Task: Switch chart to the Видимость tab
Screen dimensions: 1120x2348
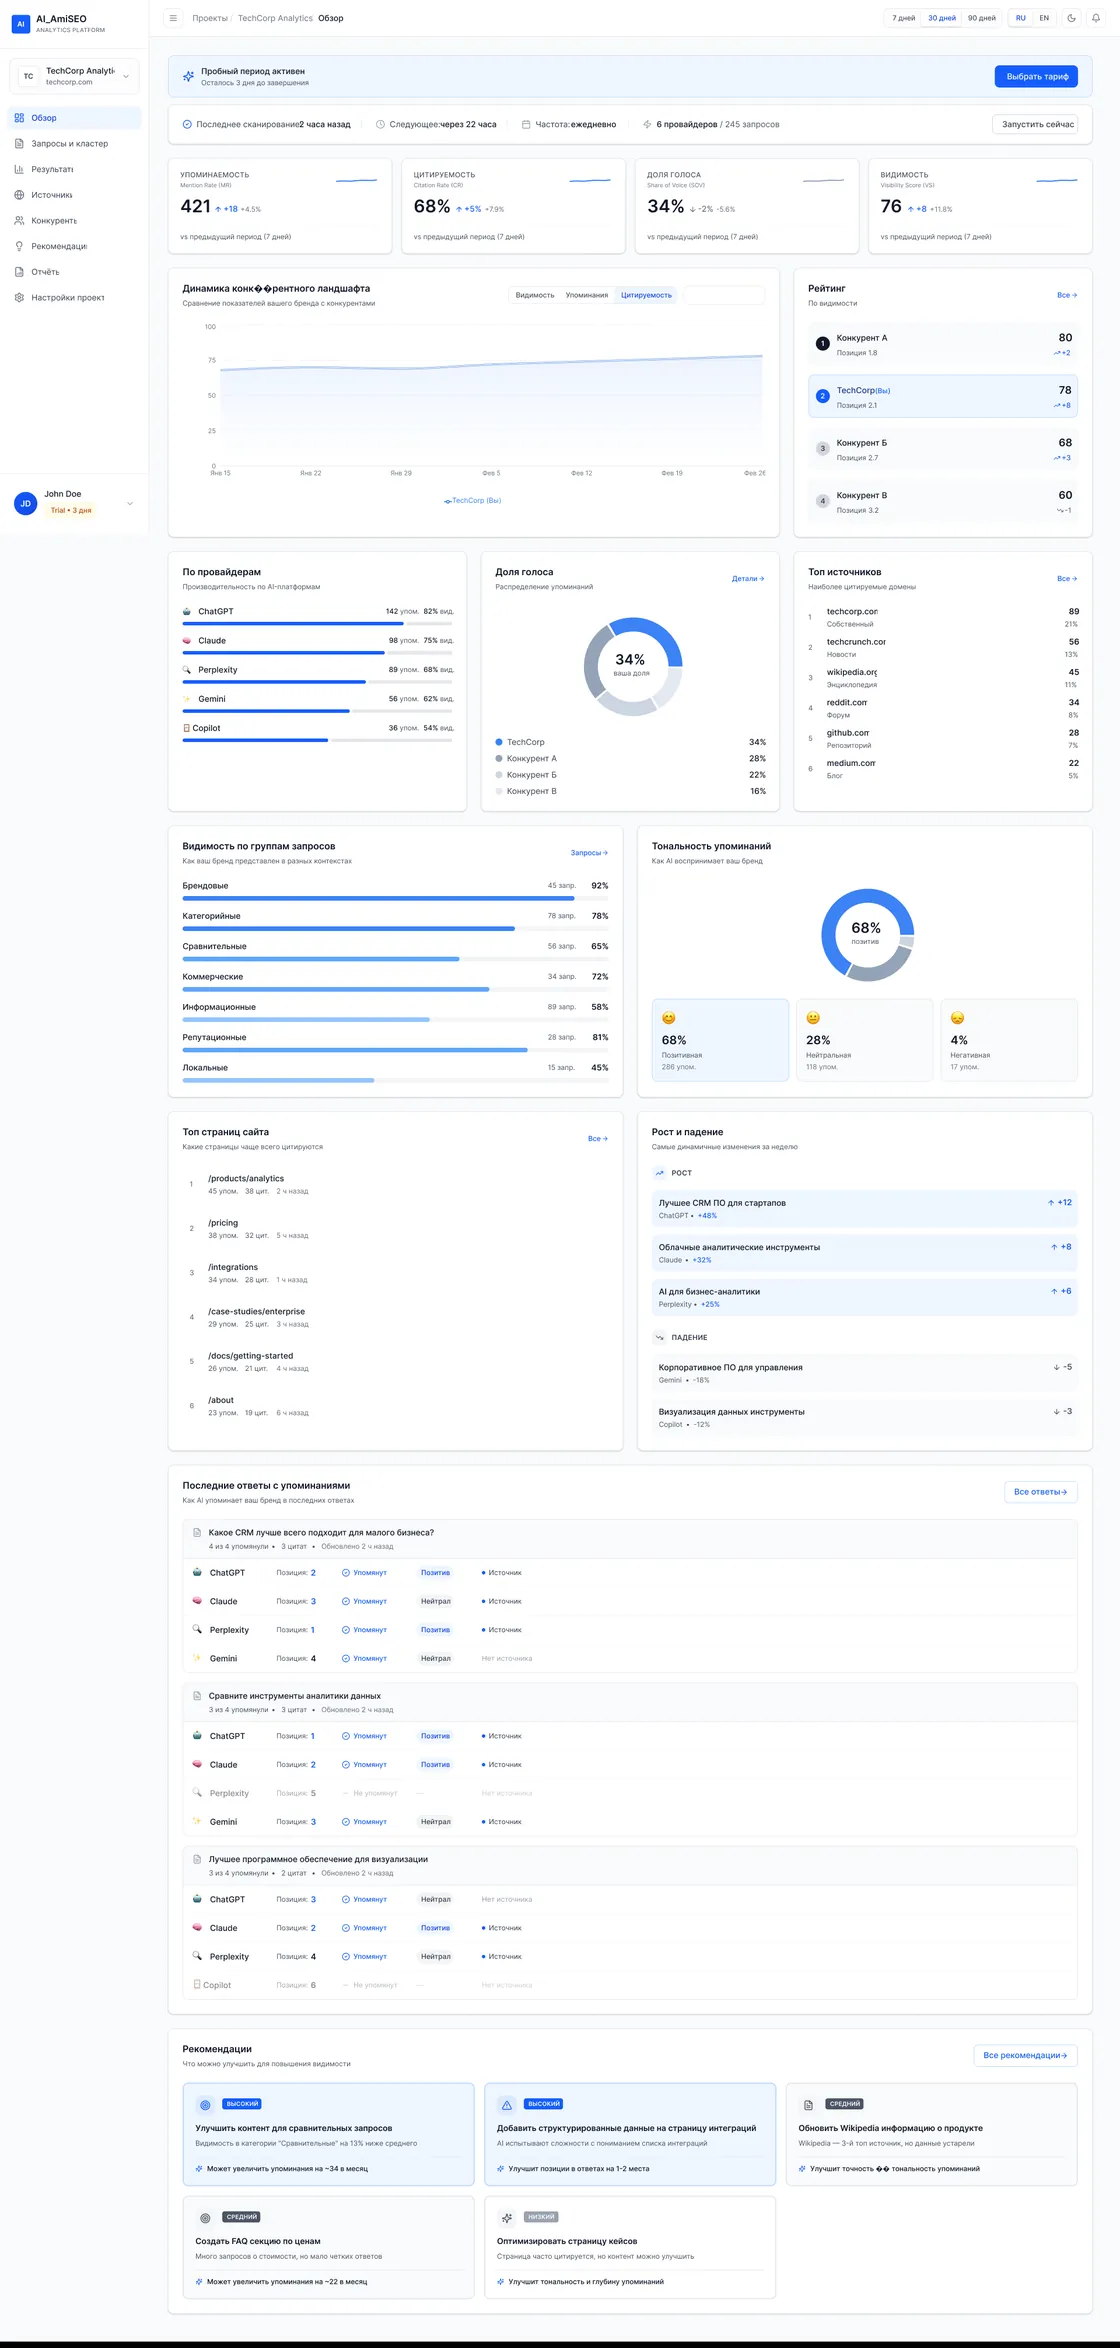Action: (x=535, y=295)
